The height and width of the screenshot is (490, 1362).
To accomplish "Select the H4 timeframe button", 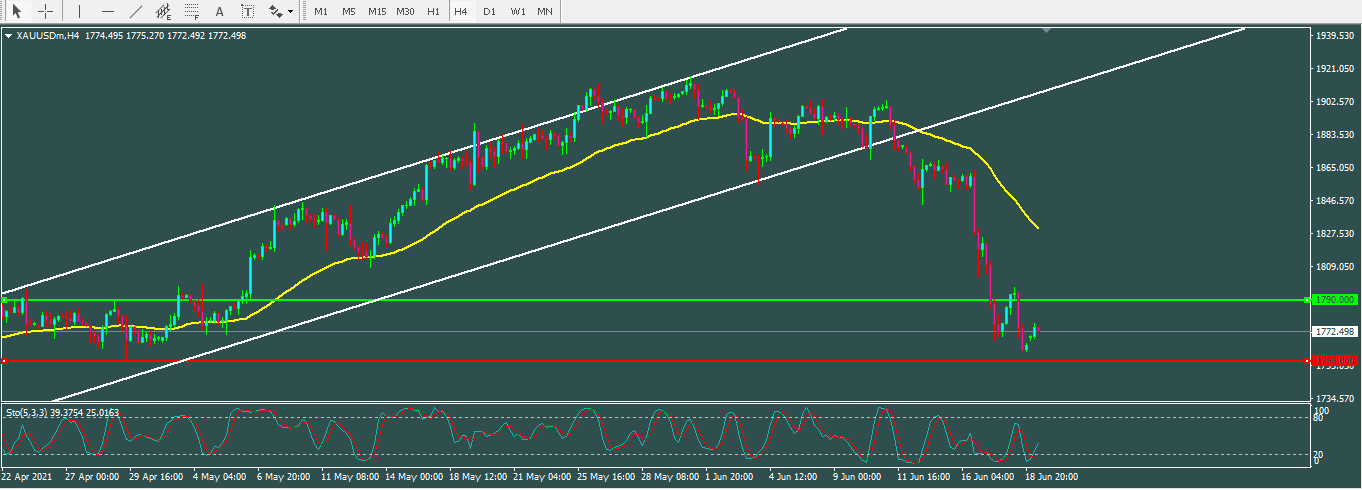I will click(x=460, y=11).
